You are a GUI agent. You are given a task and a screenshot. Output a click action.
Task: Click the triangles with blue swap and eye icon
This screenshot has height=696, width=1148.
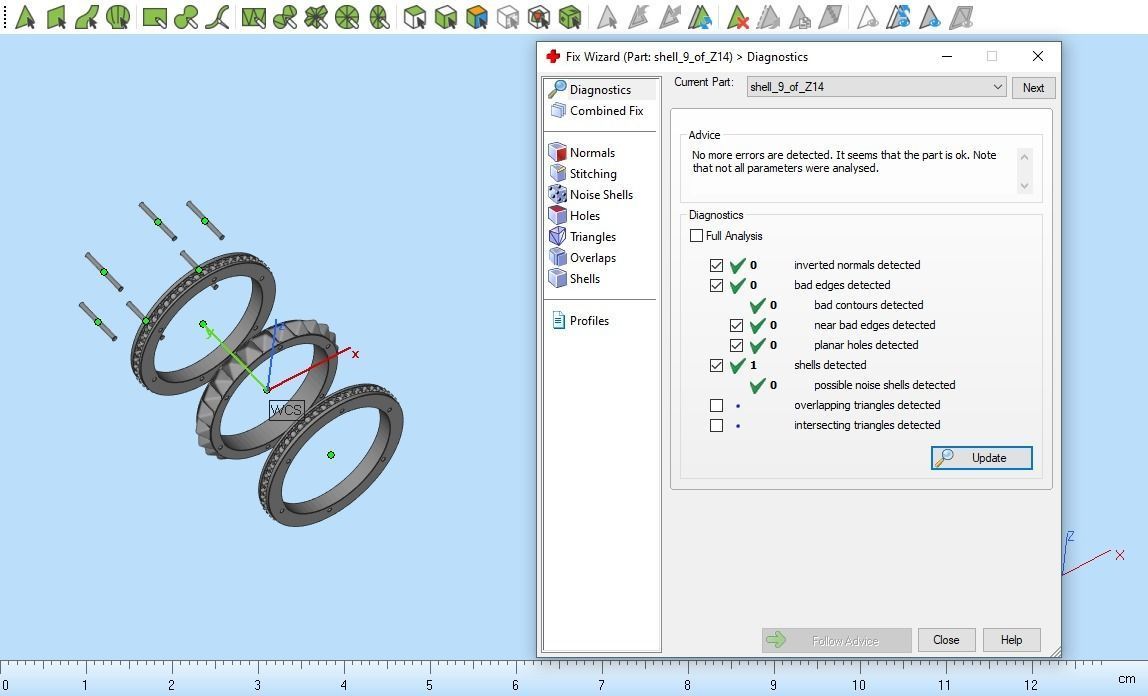click(898, 17)
